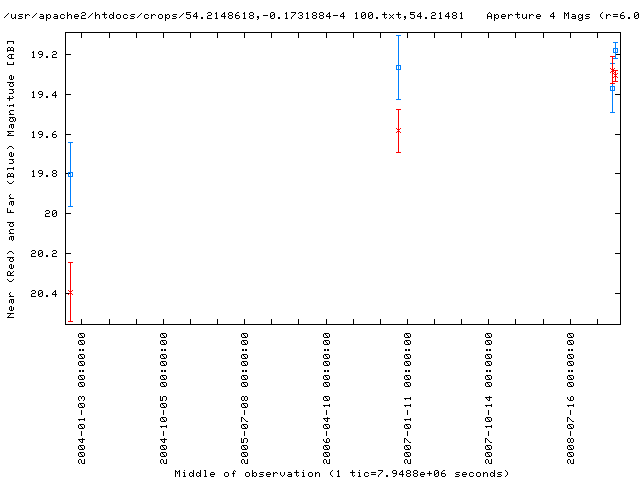Click the y-axis tick label 20.4
The image size is (640, 480).
tap(44, 293)
